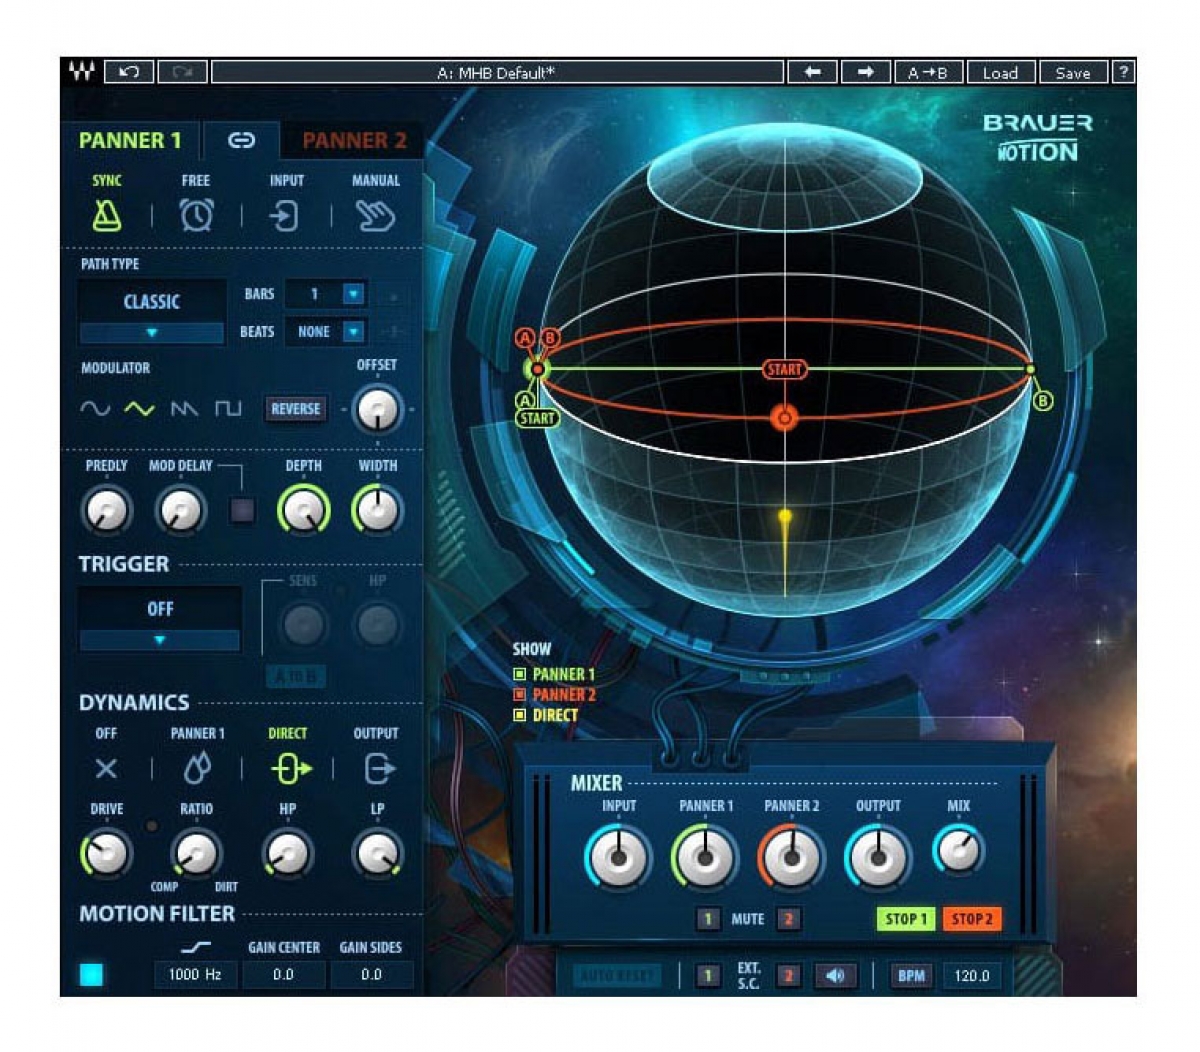Toggle Show Panner 1 checkbox
Screen dimensions: 1200x1052
[x=519, y=674]
